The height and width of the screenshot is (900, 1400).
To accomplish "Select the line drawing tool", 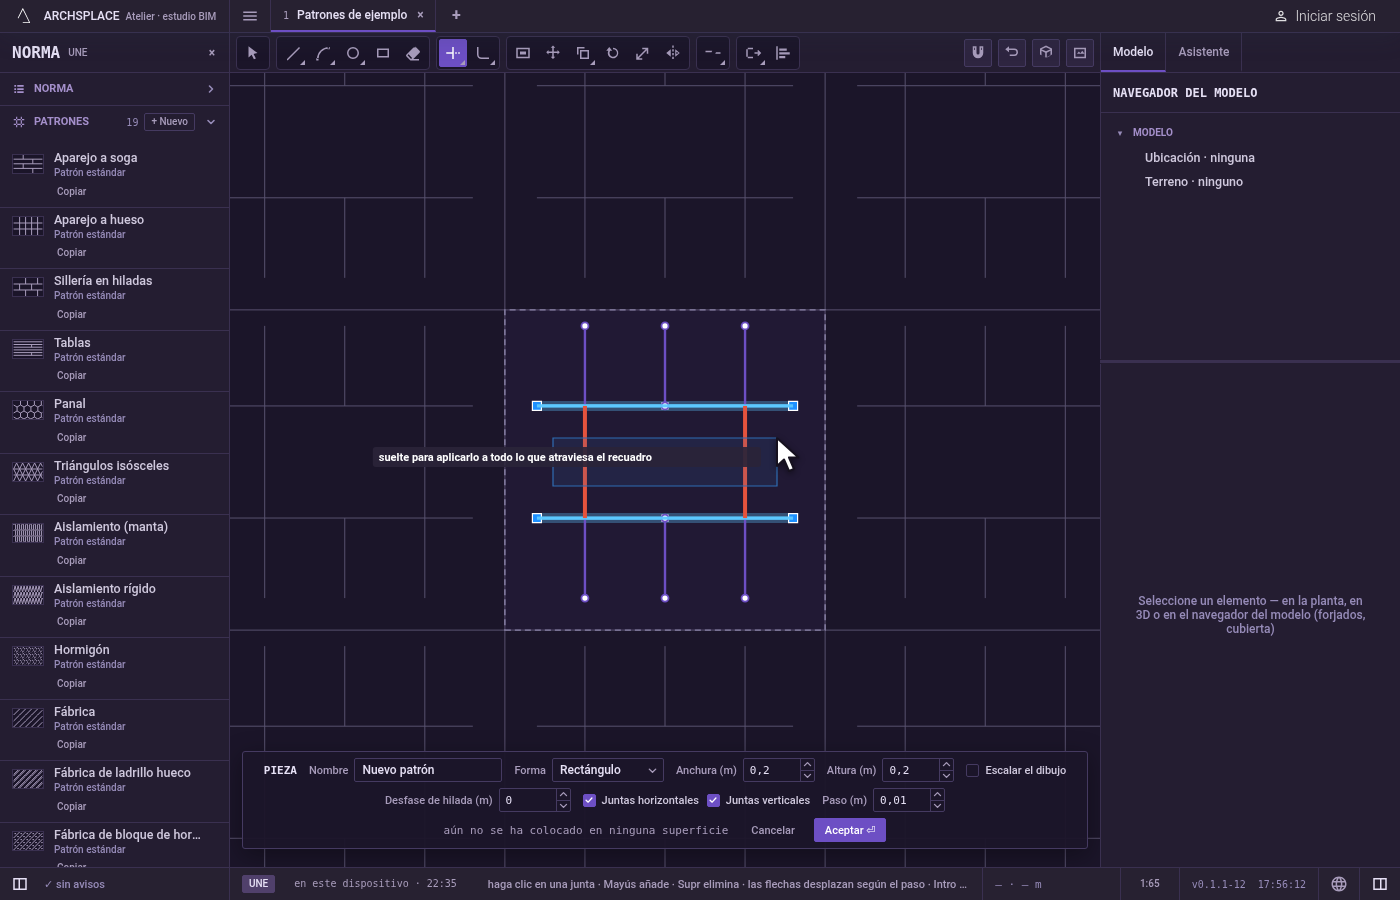I will coord(293,53).
